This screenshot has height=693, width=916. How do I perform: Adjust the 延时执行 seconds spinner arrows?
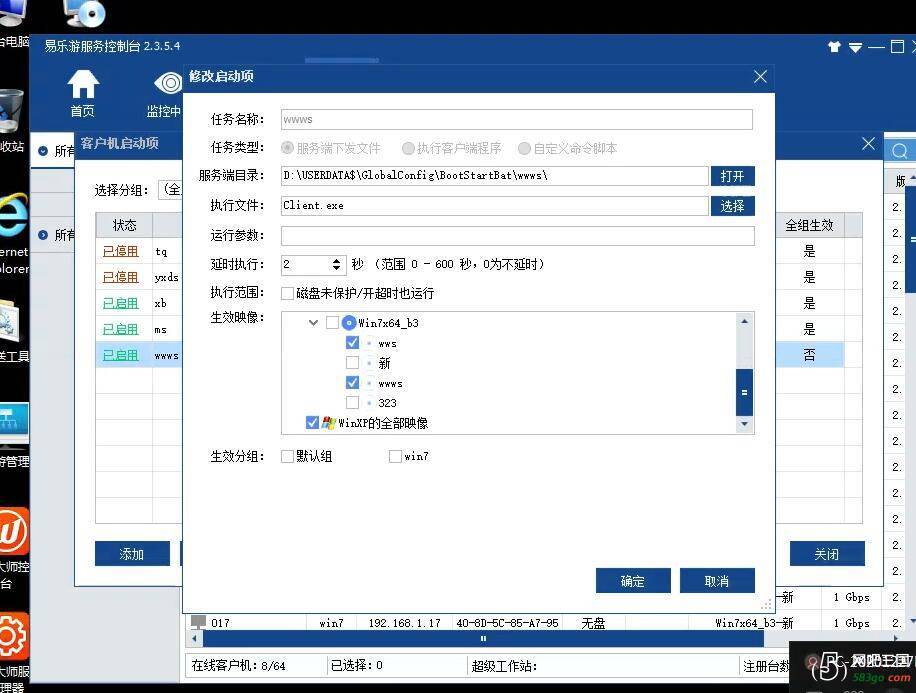tap(336, 265)
